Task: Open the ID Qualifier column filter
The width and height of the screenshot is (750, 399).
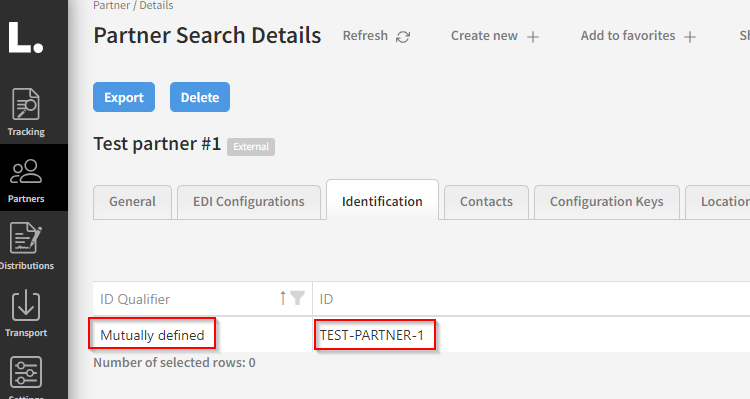Action: pos(298,298)
